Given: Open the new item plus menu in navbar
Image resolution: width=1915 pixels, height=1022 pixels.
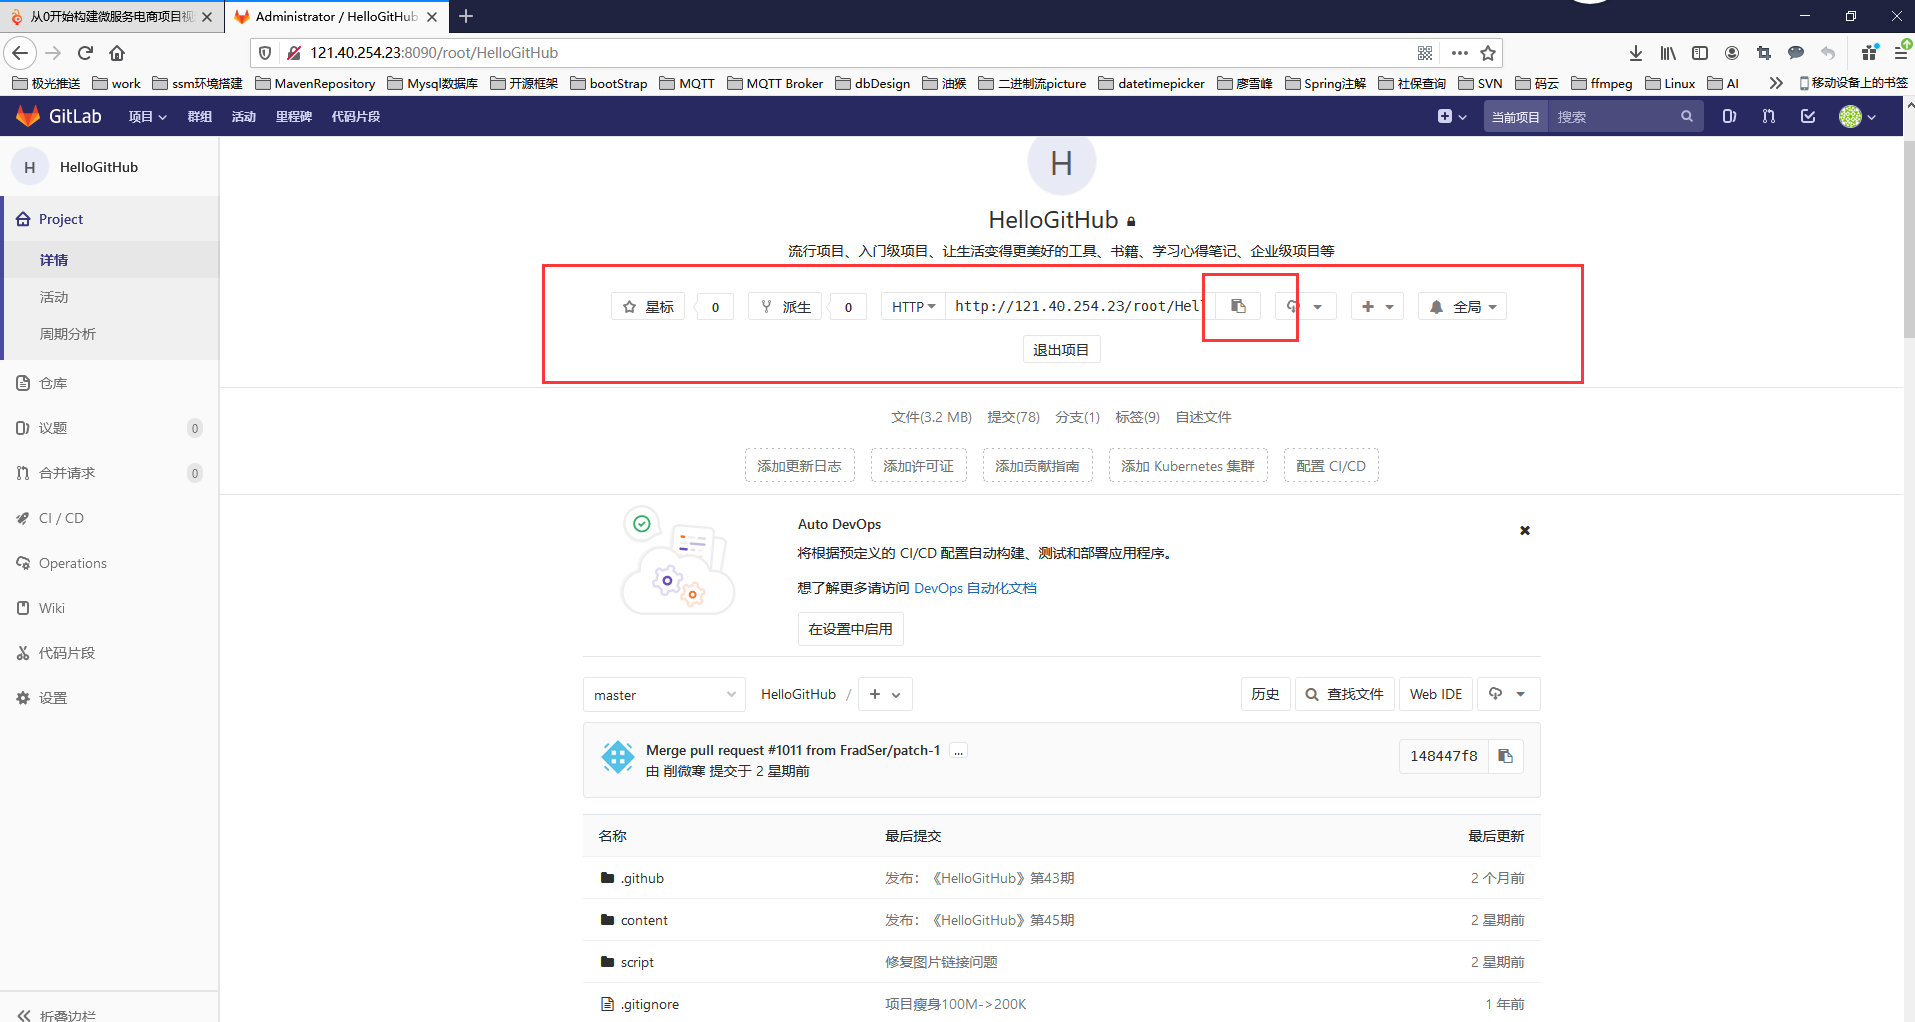Looking at the screenshot, I should click(x=1451, y=116).
